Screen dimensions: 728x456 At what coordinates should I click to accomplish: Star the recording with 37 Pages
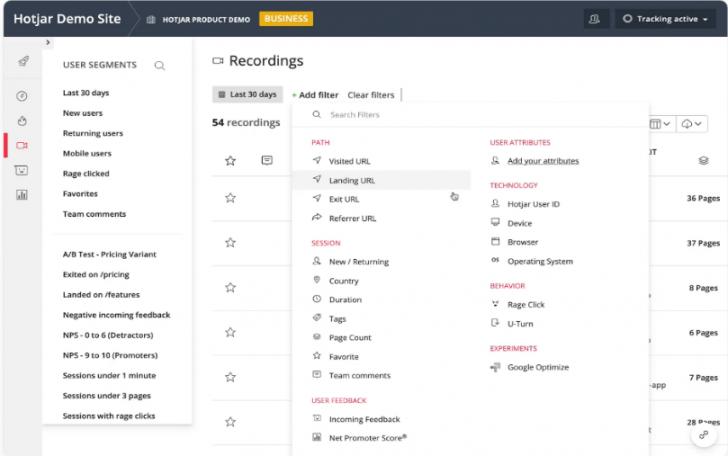[230, 242]
